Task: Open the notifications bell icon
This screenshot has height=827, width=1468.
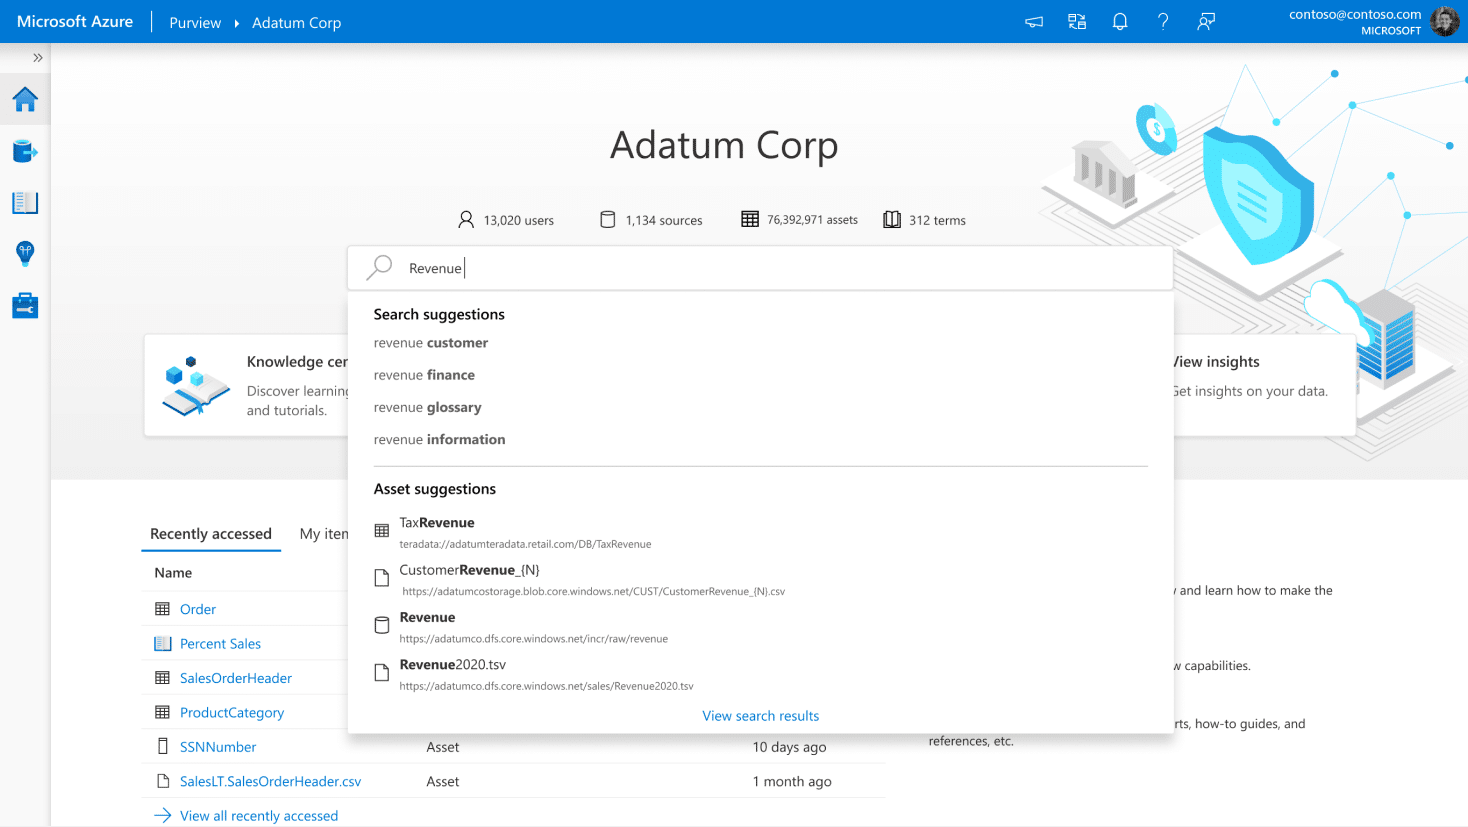Action: point(1120,22)
